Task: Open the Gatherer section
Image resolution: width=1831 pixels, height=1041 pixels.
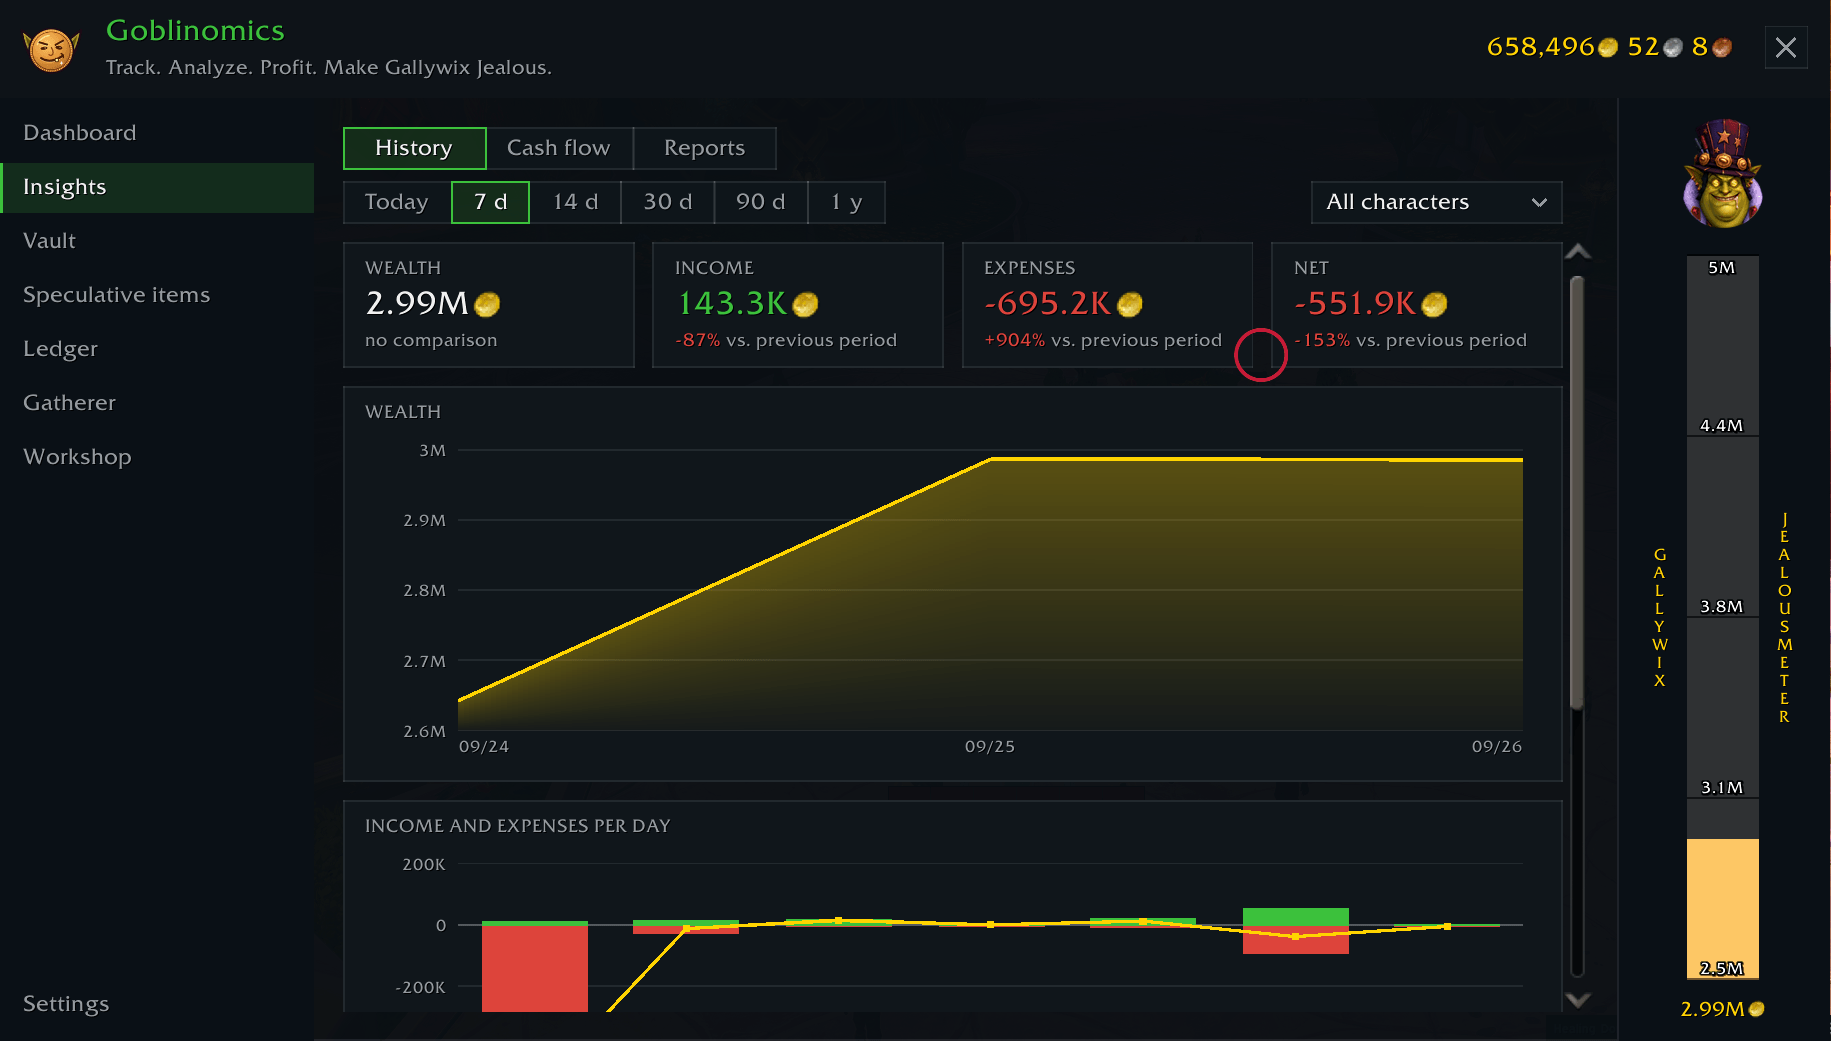Action: click(157, 403)
